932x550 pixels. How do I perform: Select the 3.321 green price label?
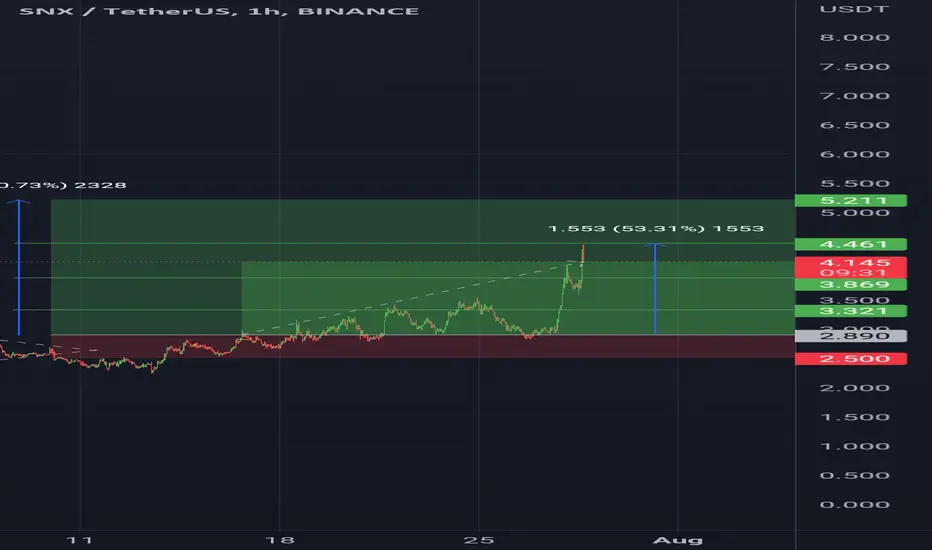point(851,311)
